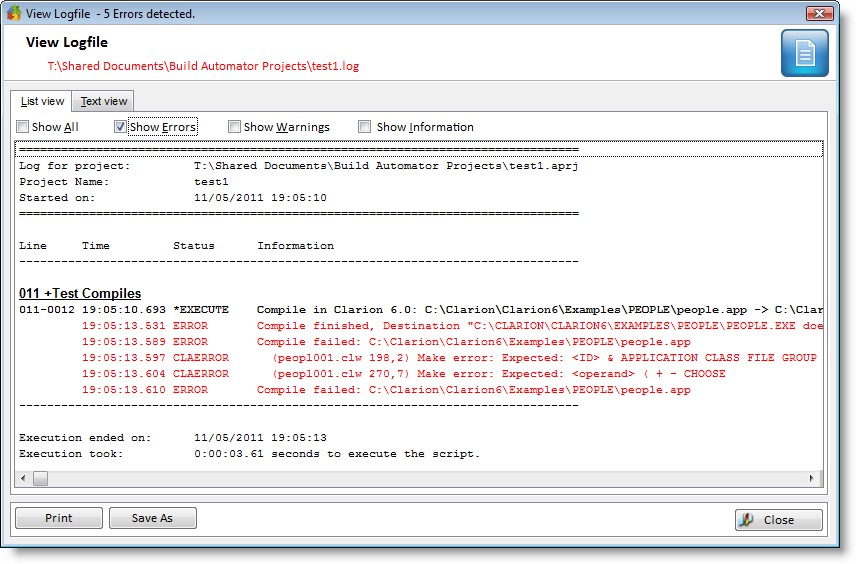Select the 19:05:13.589 ERROR Compile failed row

(x=419, y=342)
